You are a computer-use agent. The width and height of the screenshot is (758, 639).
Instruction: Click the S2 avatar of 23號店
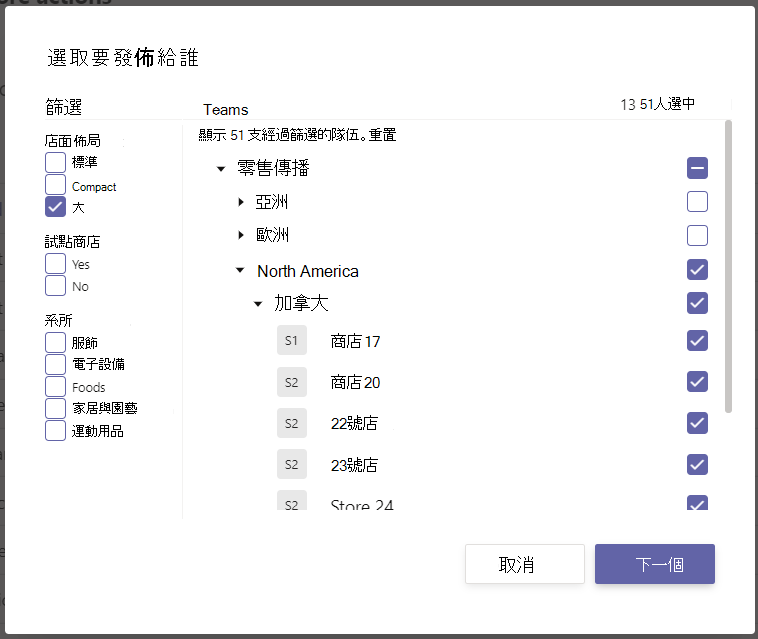[x=292, y=464]
